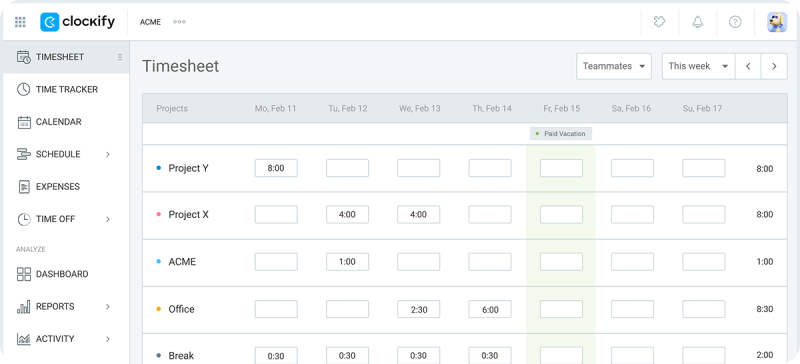800x364 pixels.
Task: Open the ACME workspace options ellipsis
Action: tap(179, 22)
